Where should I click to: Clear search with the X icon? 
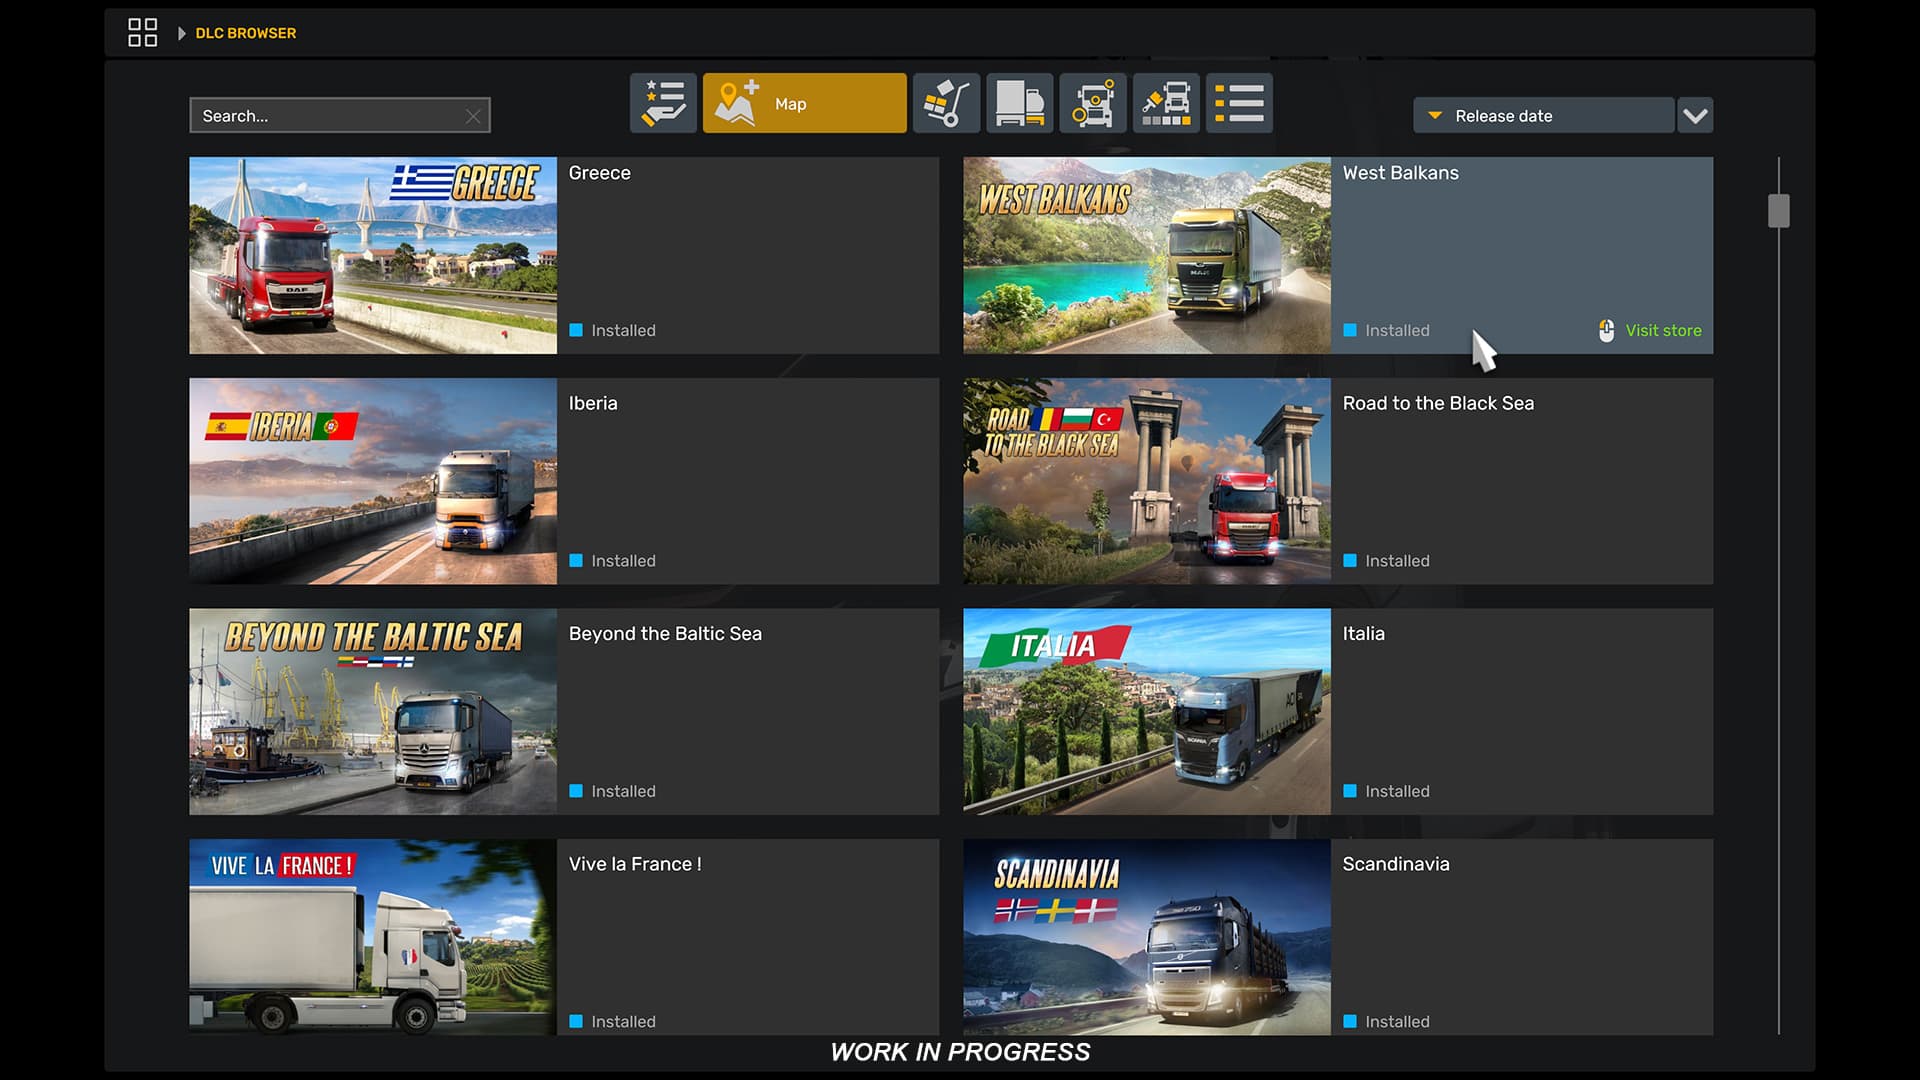coord(473,117)
